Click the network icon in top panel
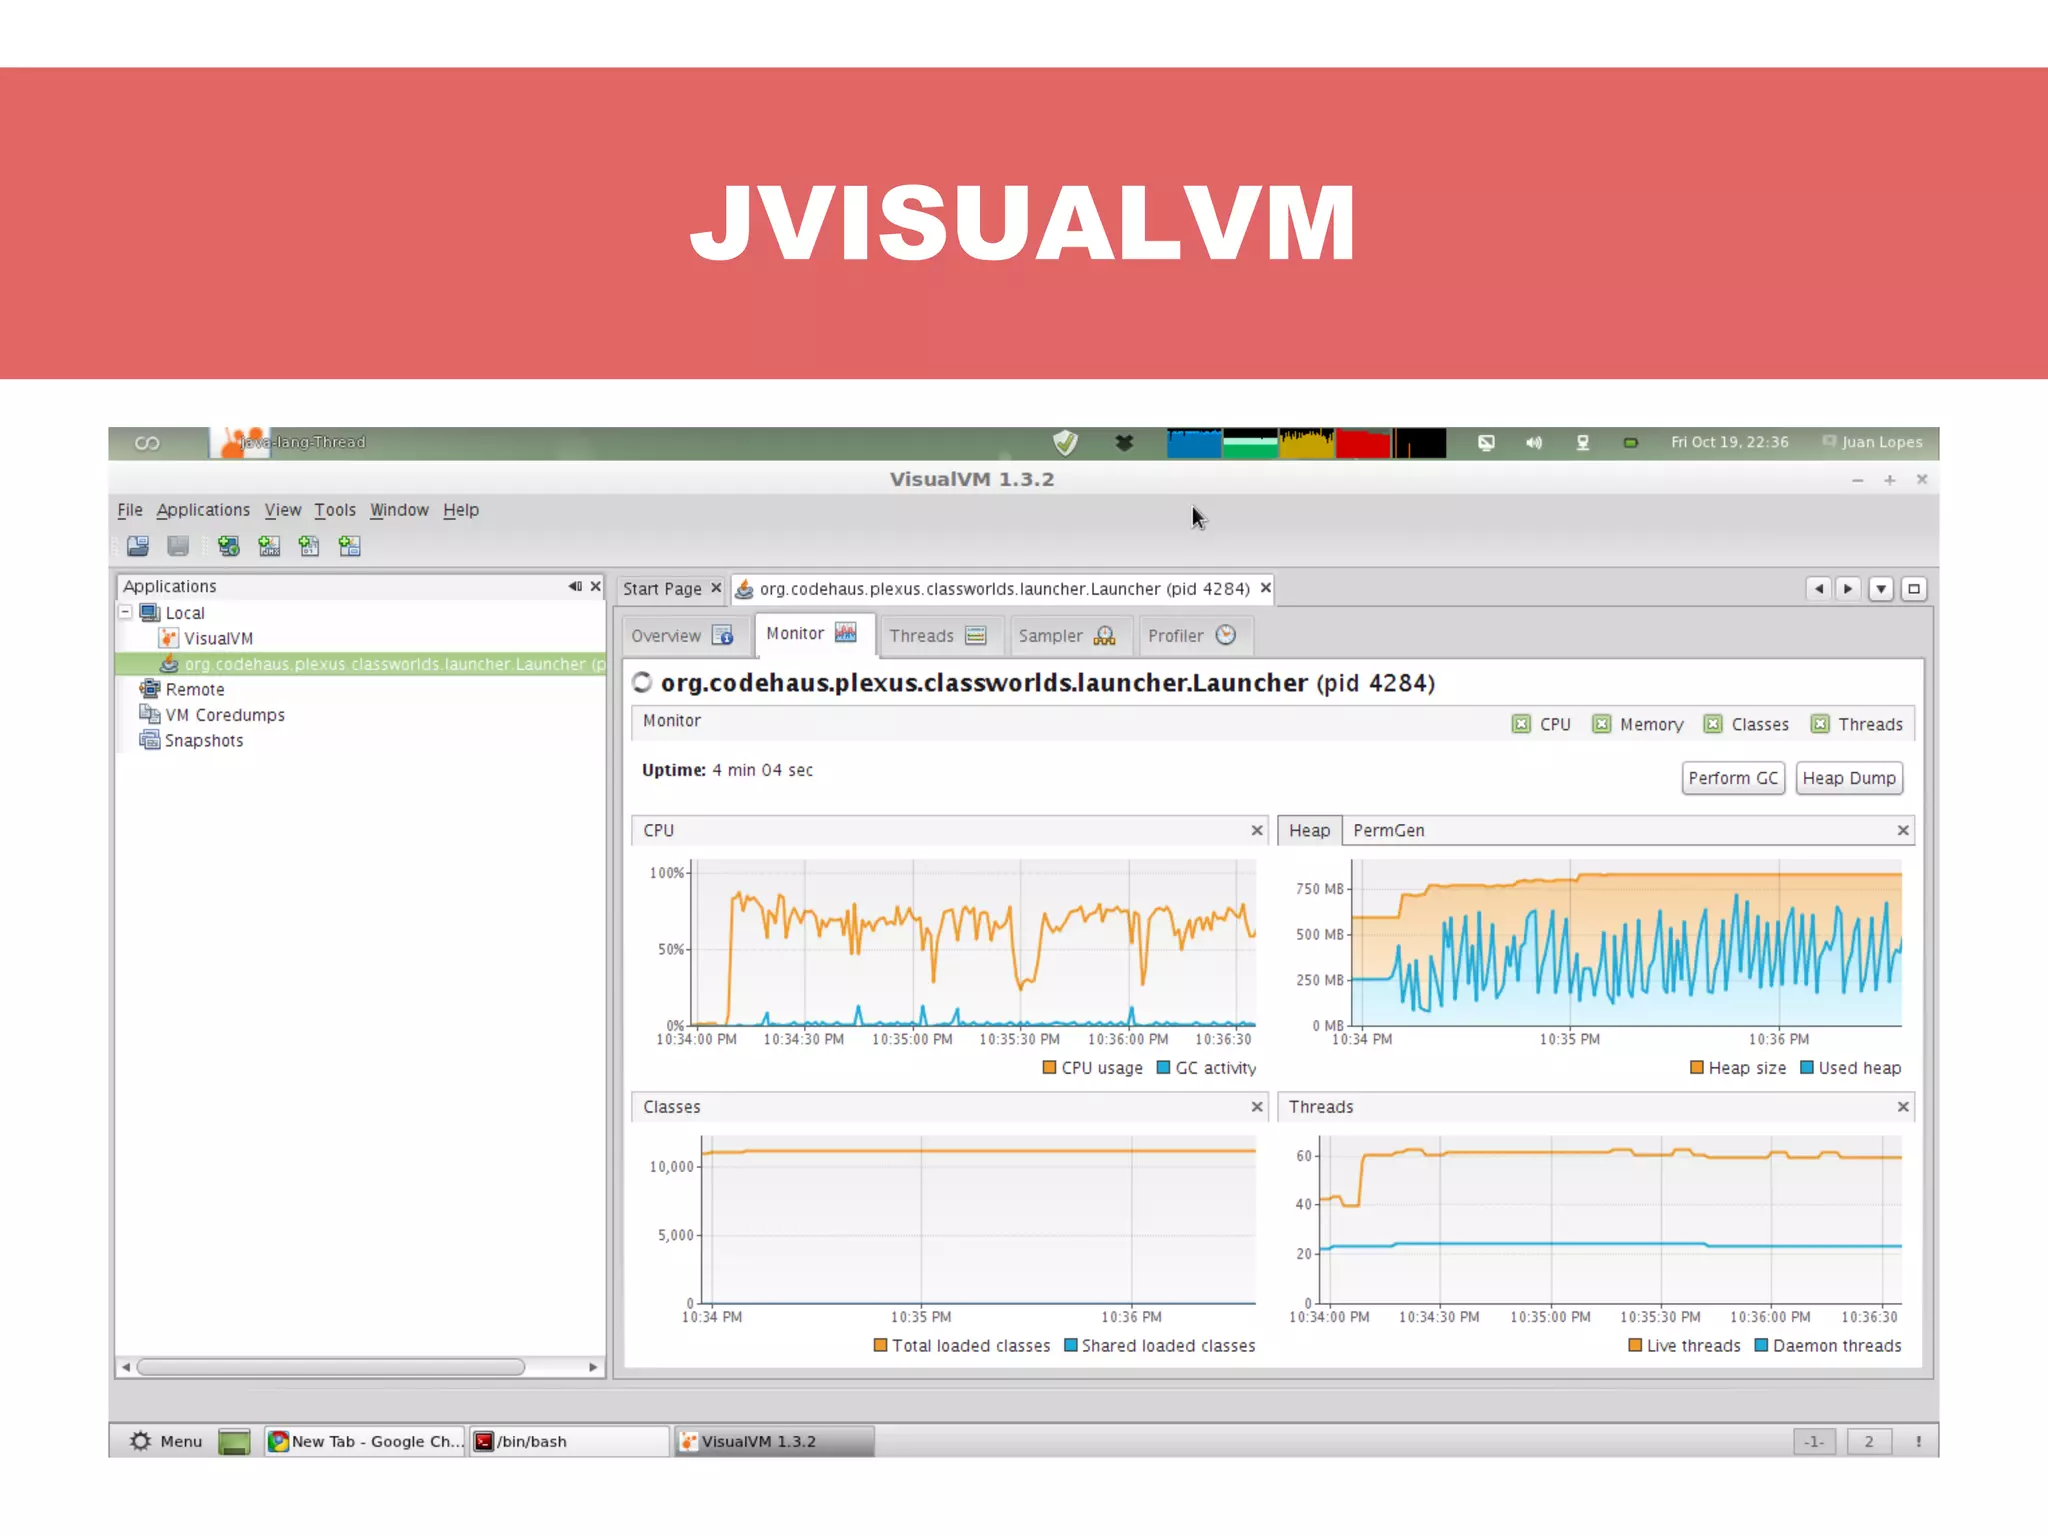 tap(1583, 442)
